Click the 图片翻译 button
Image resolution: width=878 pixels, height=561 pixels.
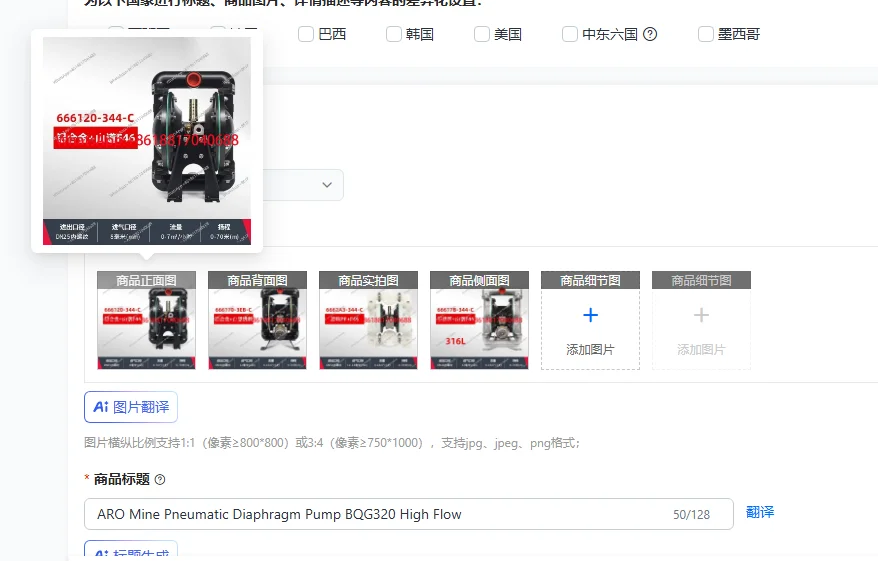[x=131, y=407]
